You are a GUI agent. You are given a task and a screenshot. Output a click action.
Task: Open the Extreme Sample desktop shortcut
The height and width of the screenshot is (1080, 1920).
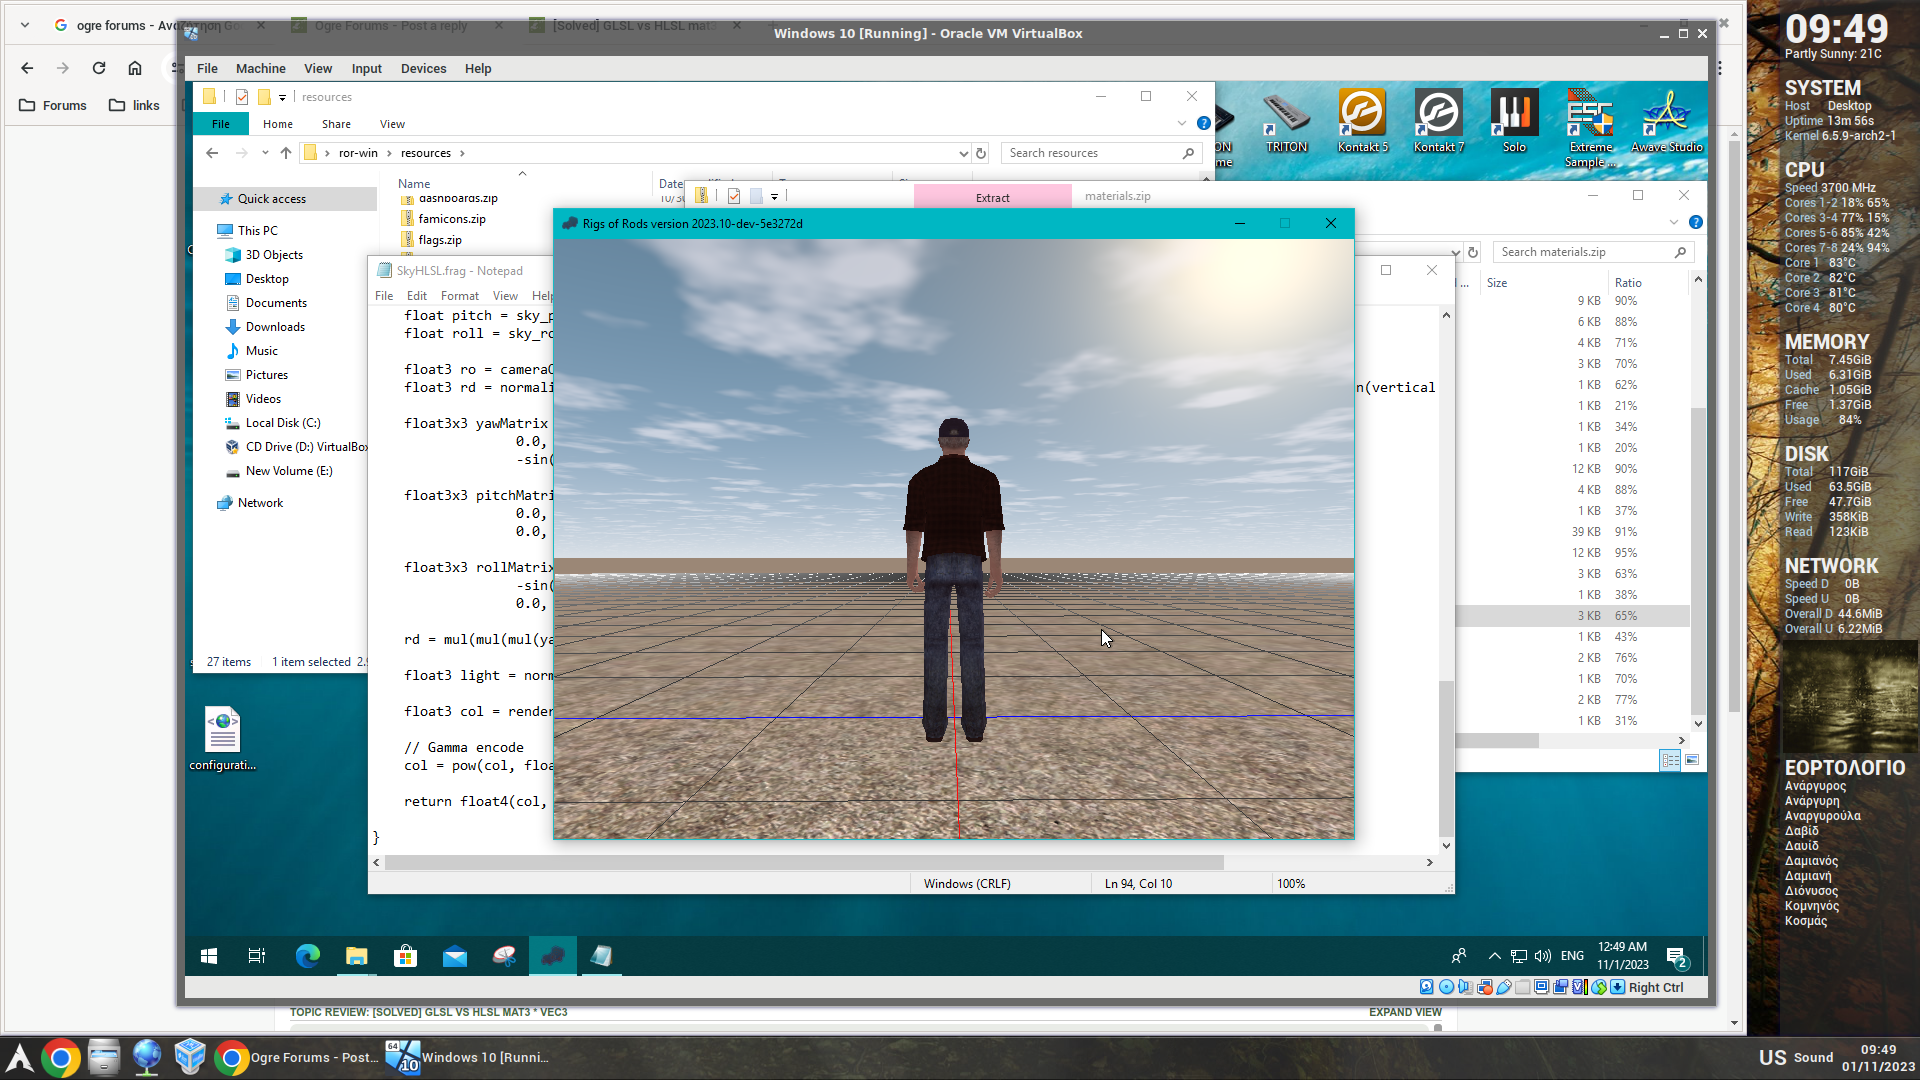[x=1590, y=128]
